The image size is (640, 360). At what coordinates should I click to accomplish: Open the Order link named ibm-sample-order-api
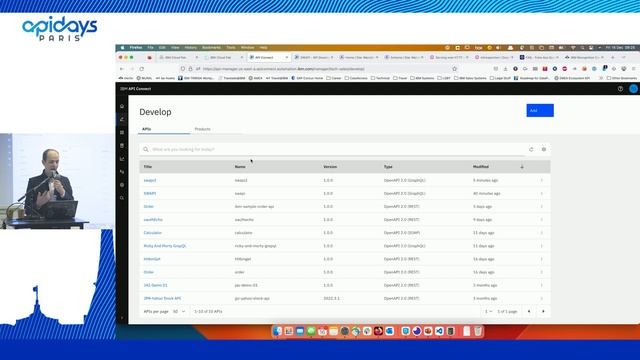pos(149,207)
